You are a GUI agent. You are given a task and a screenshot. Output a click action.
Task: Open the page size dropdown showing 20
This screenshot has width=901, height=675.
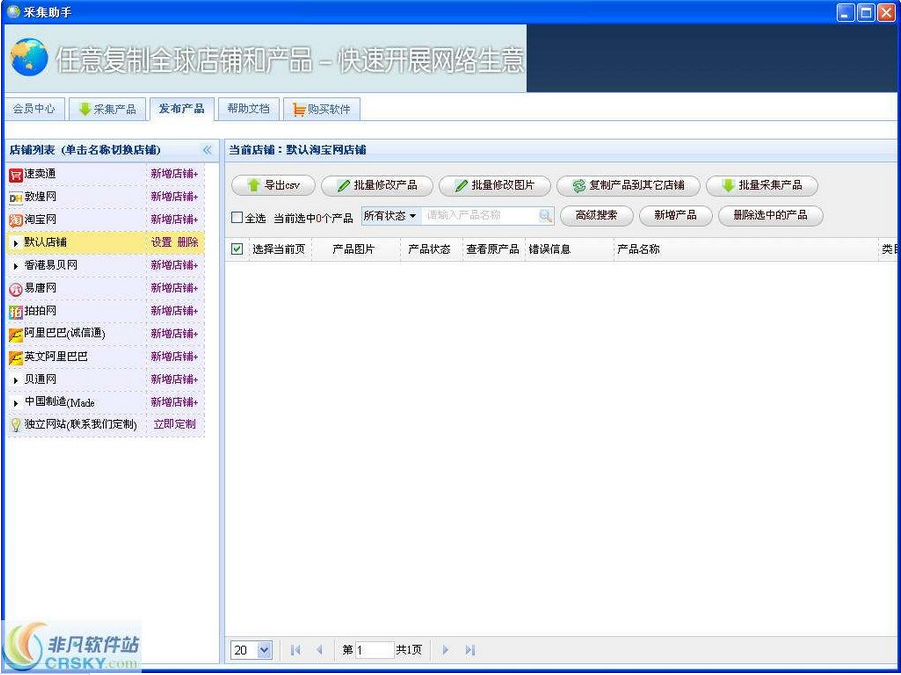250,650
